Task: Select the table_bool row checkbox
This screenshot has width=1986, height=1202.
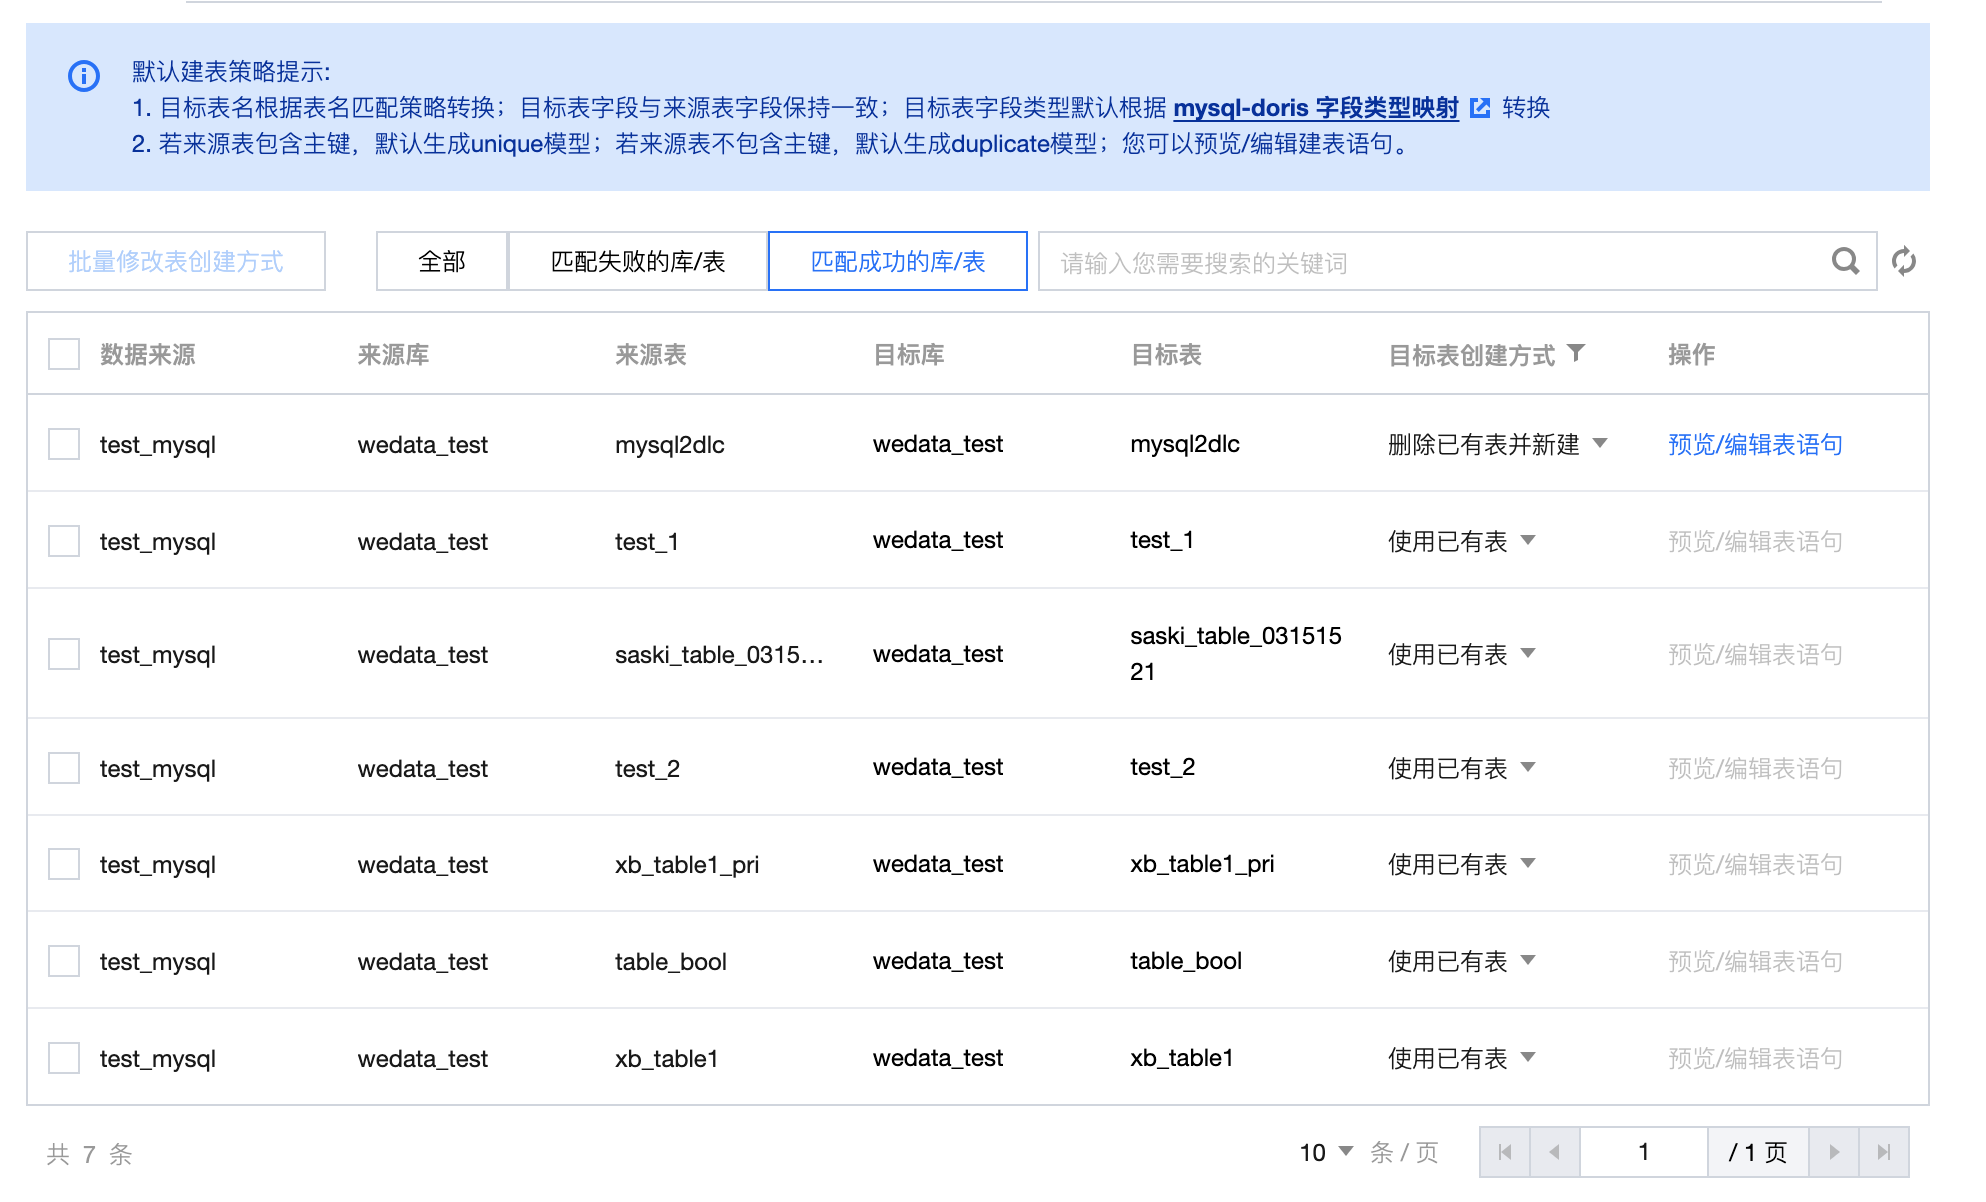Action: (64, 961)
